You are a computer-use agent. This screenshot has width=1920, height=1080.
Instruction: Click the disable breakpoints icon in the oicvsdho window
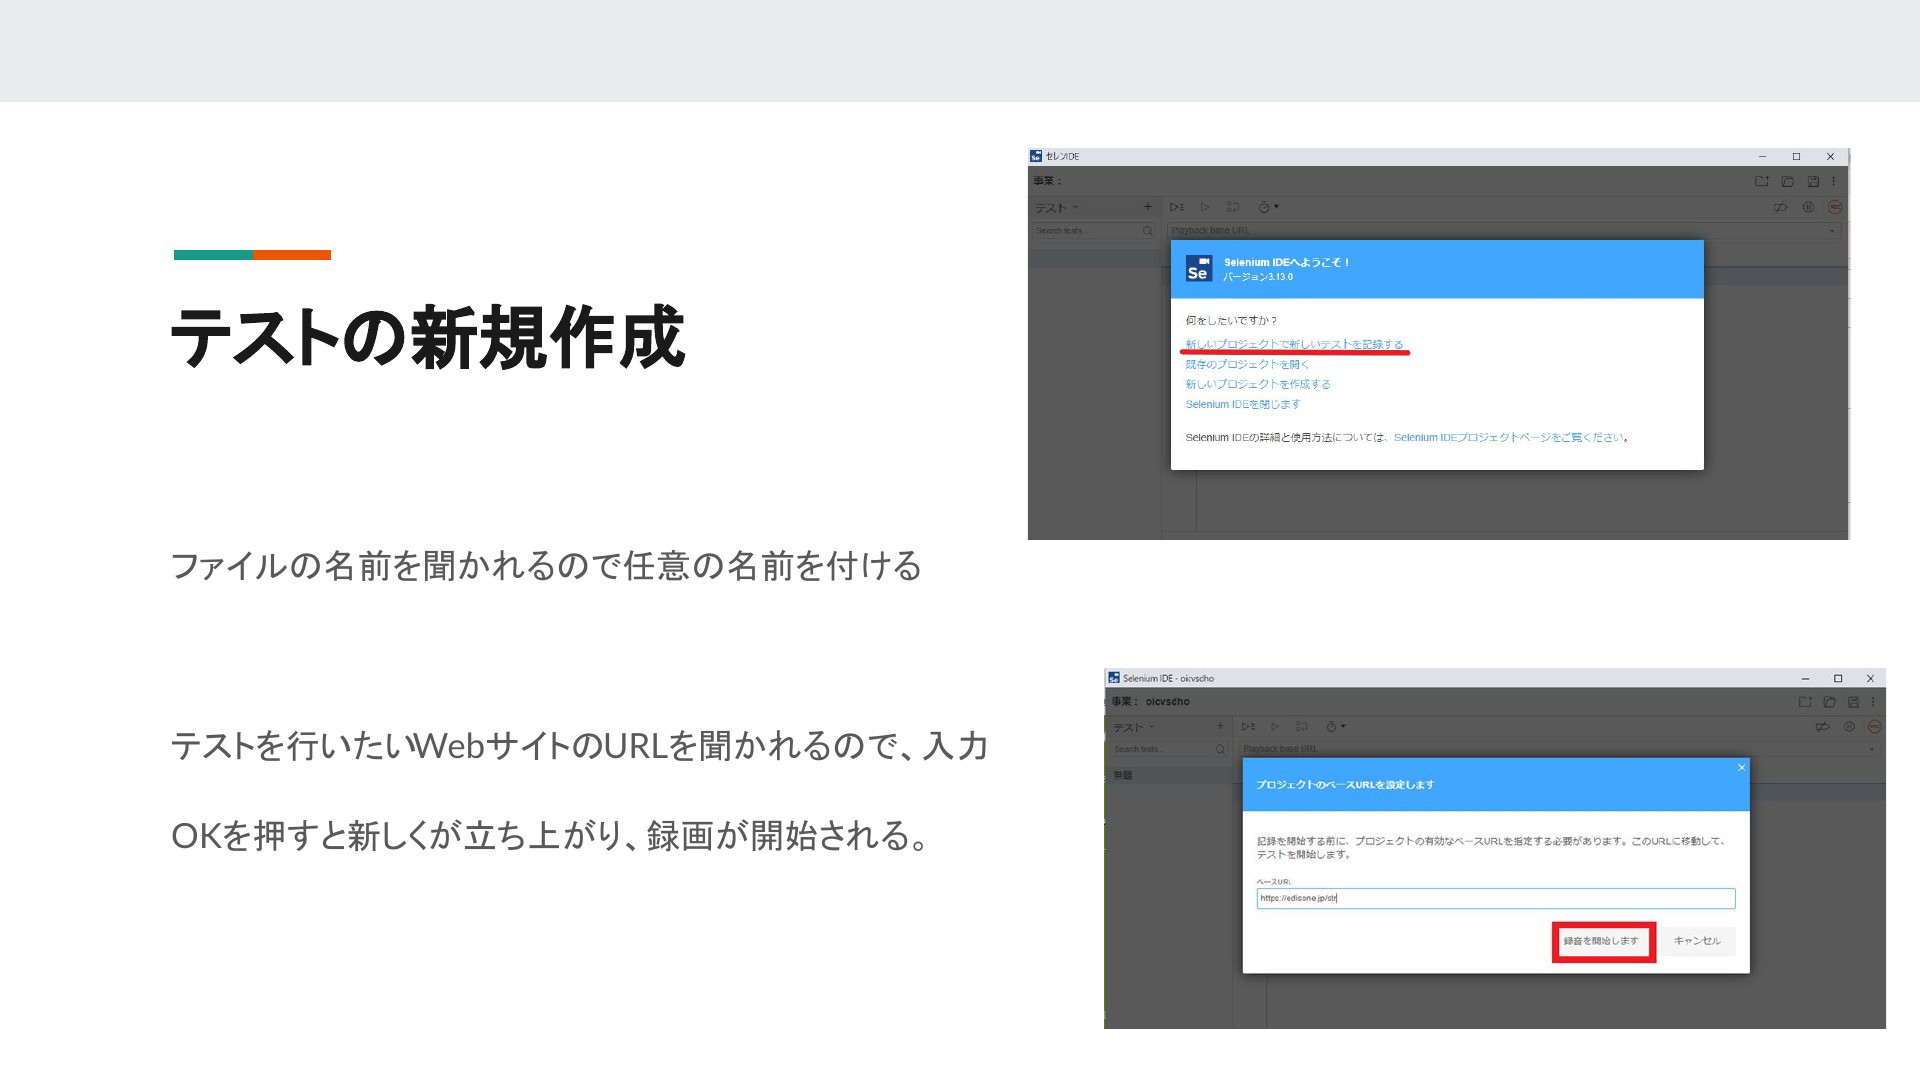pyautogui.click(x=1823, y=727)
